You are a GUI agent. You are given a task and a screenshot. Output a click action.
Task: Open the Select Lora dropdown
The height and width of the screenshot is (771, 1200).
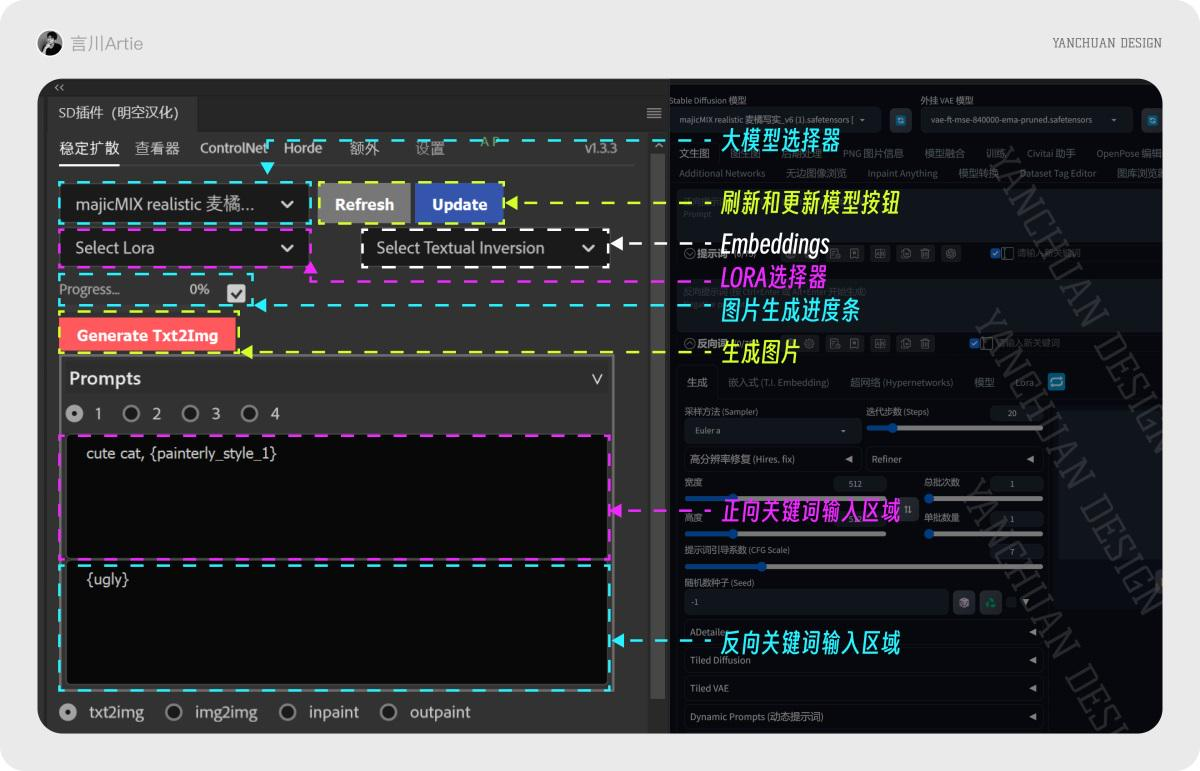click(x=182, y=247)
